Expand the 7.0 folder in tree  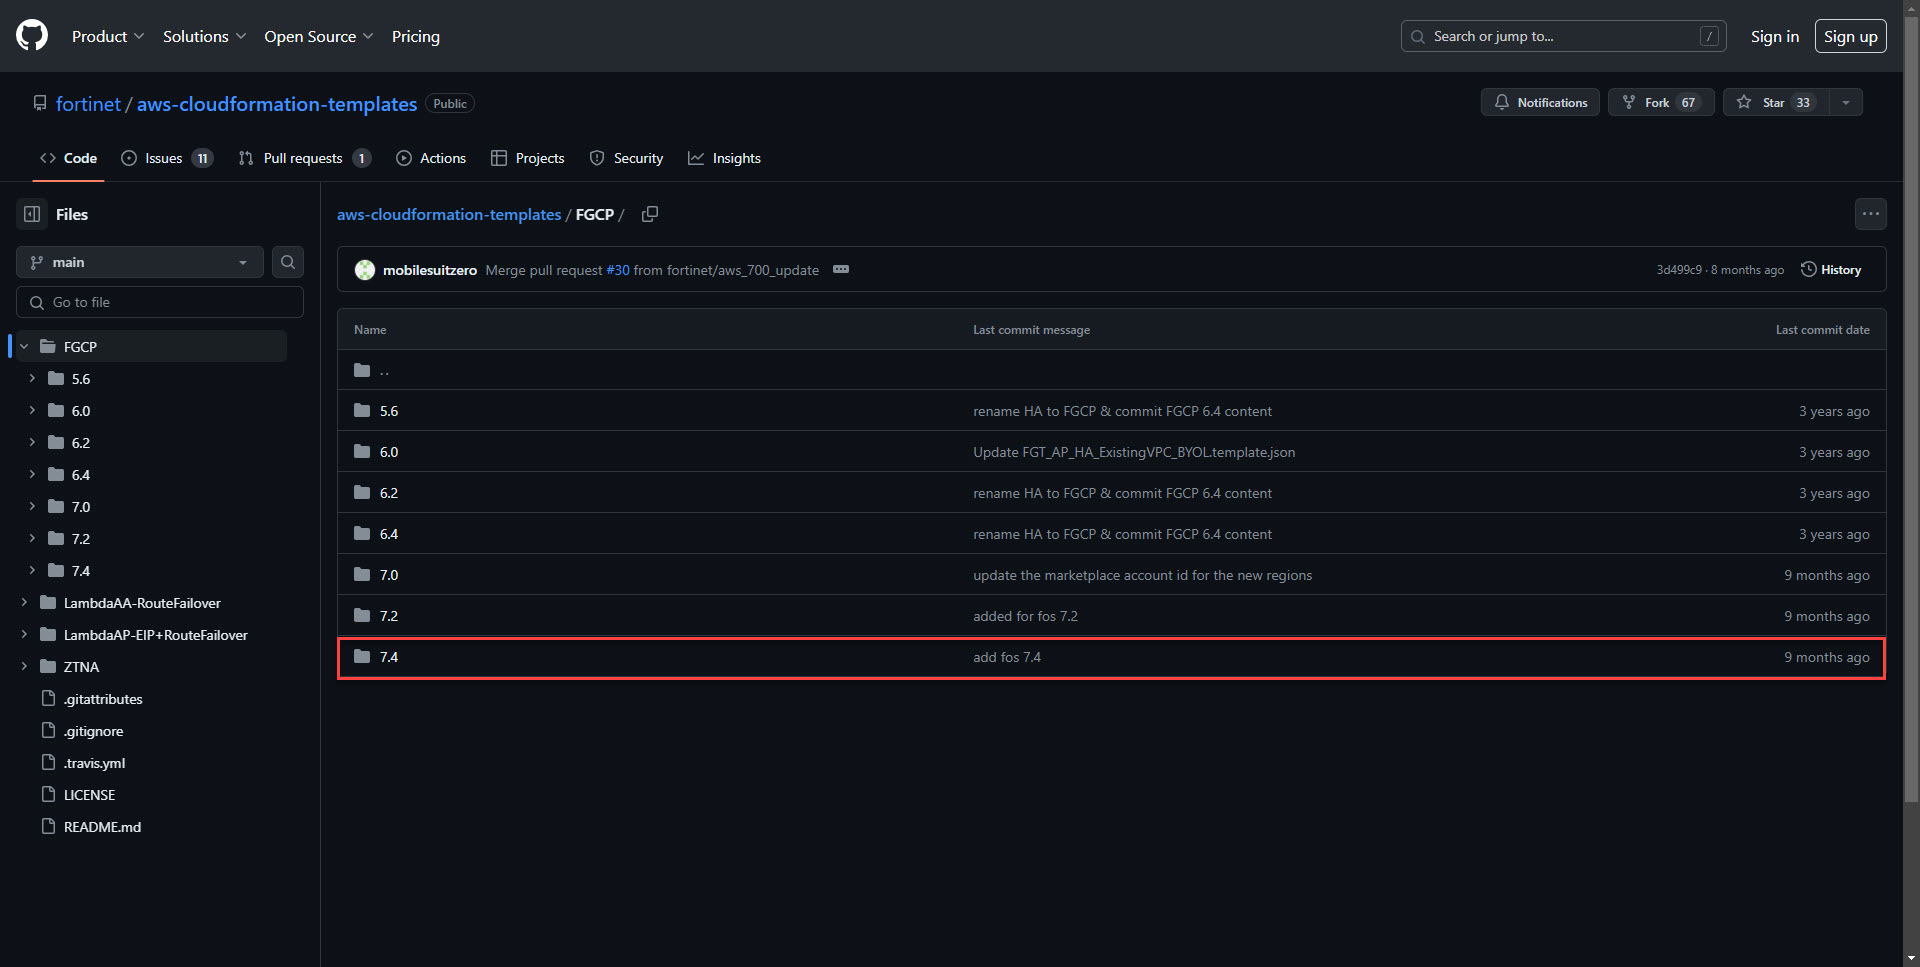click(32, 506)
